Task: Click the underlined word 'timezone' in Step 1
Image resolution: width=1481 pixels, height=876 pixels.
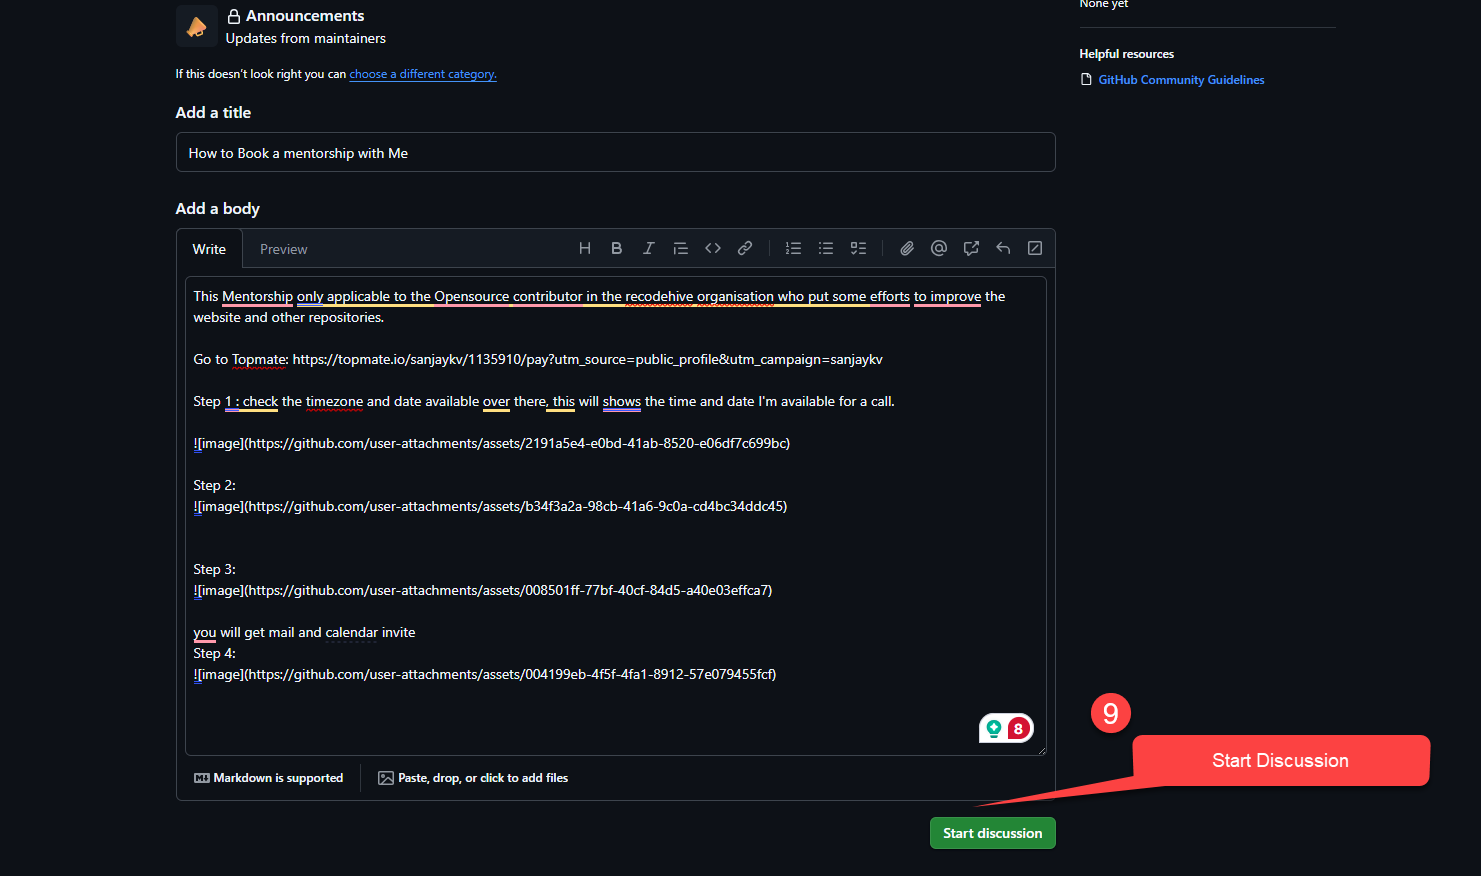Action: (x=334, y=401)
